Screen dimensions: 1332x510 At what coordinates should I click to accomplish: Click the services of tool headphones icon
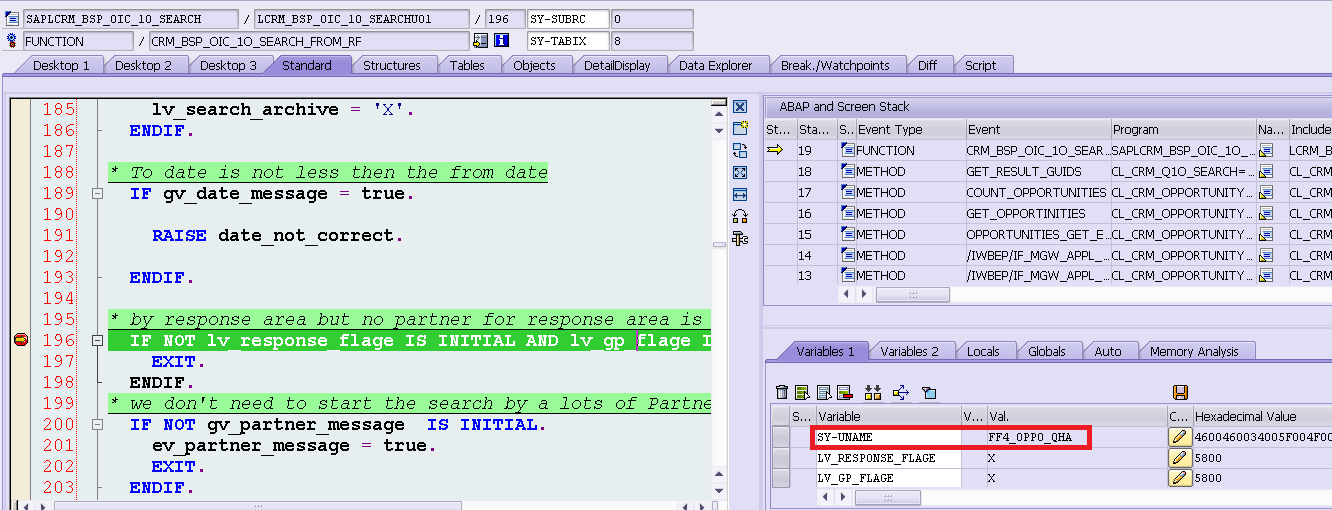coord(740,216)
